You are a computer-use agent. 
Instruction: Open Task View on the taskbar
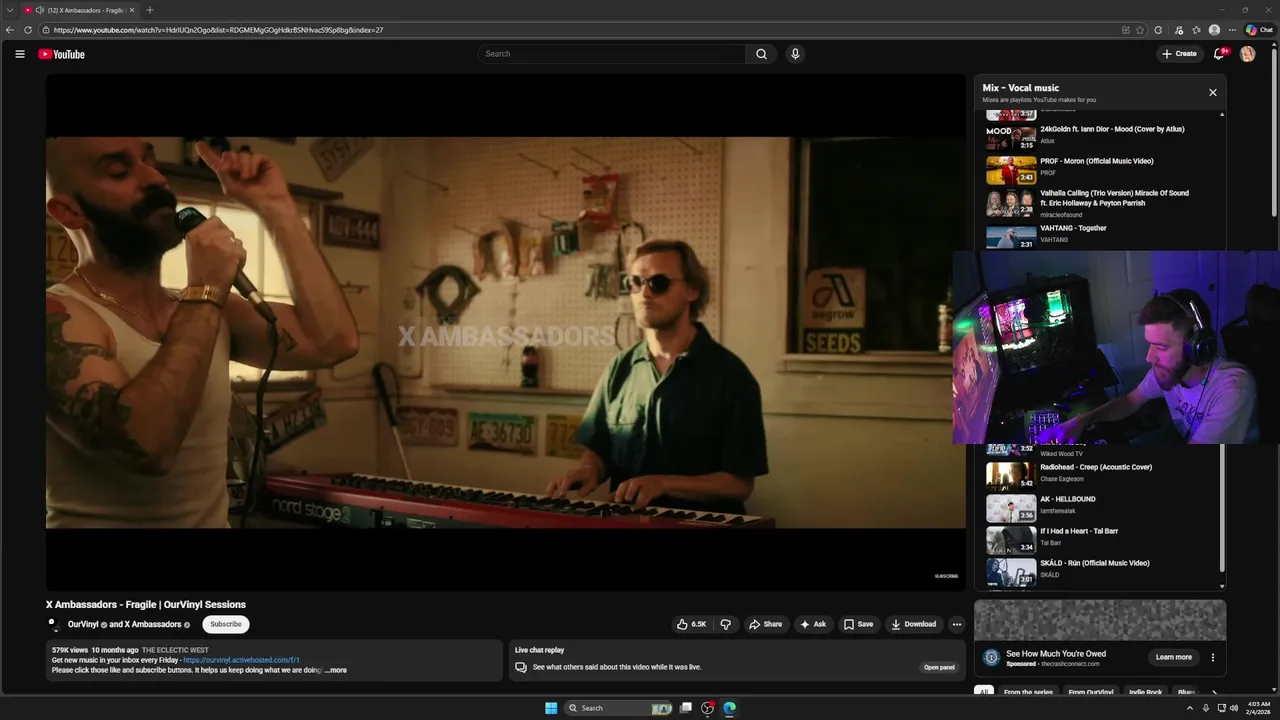(686, 708)
